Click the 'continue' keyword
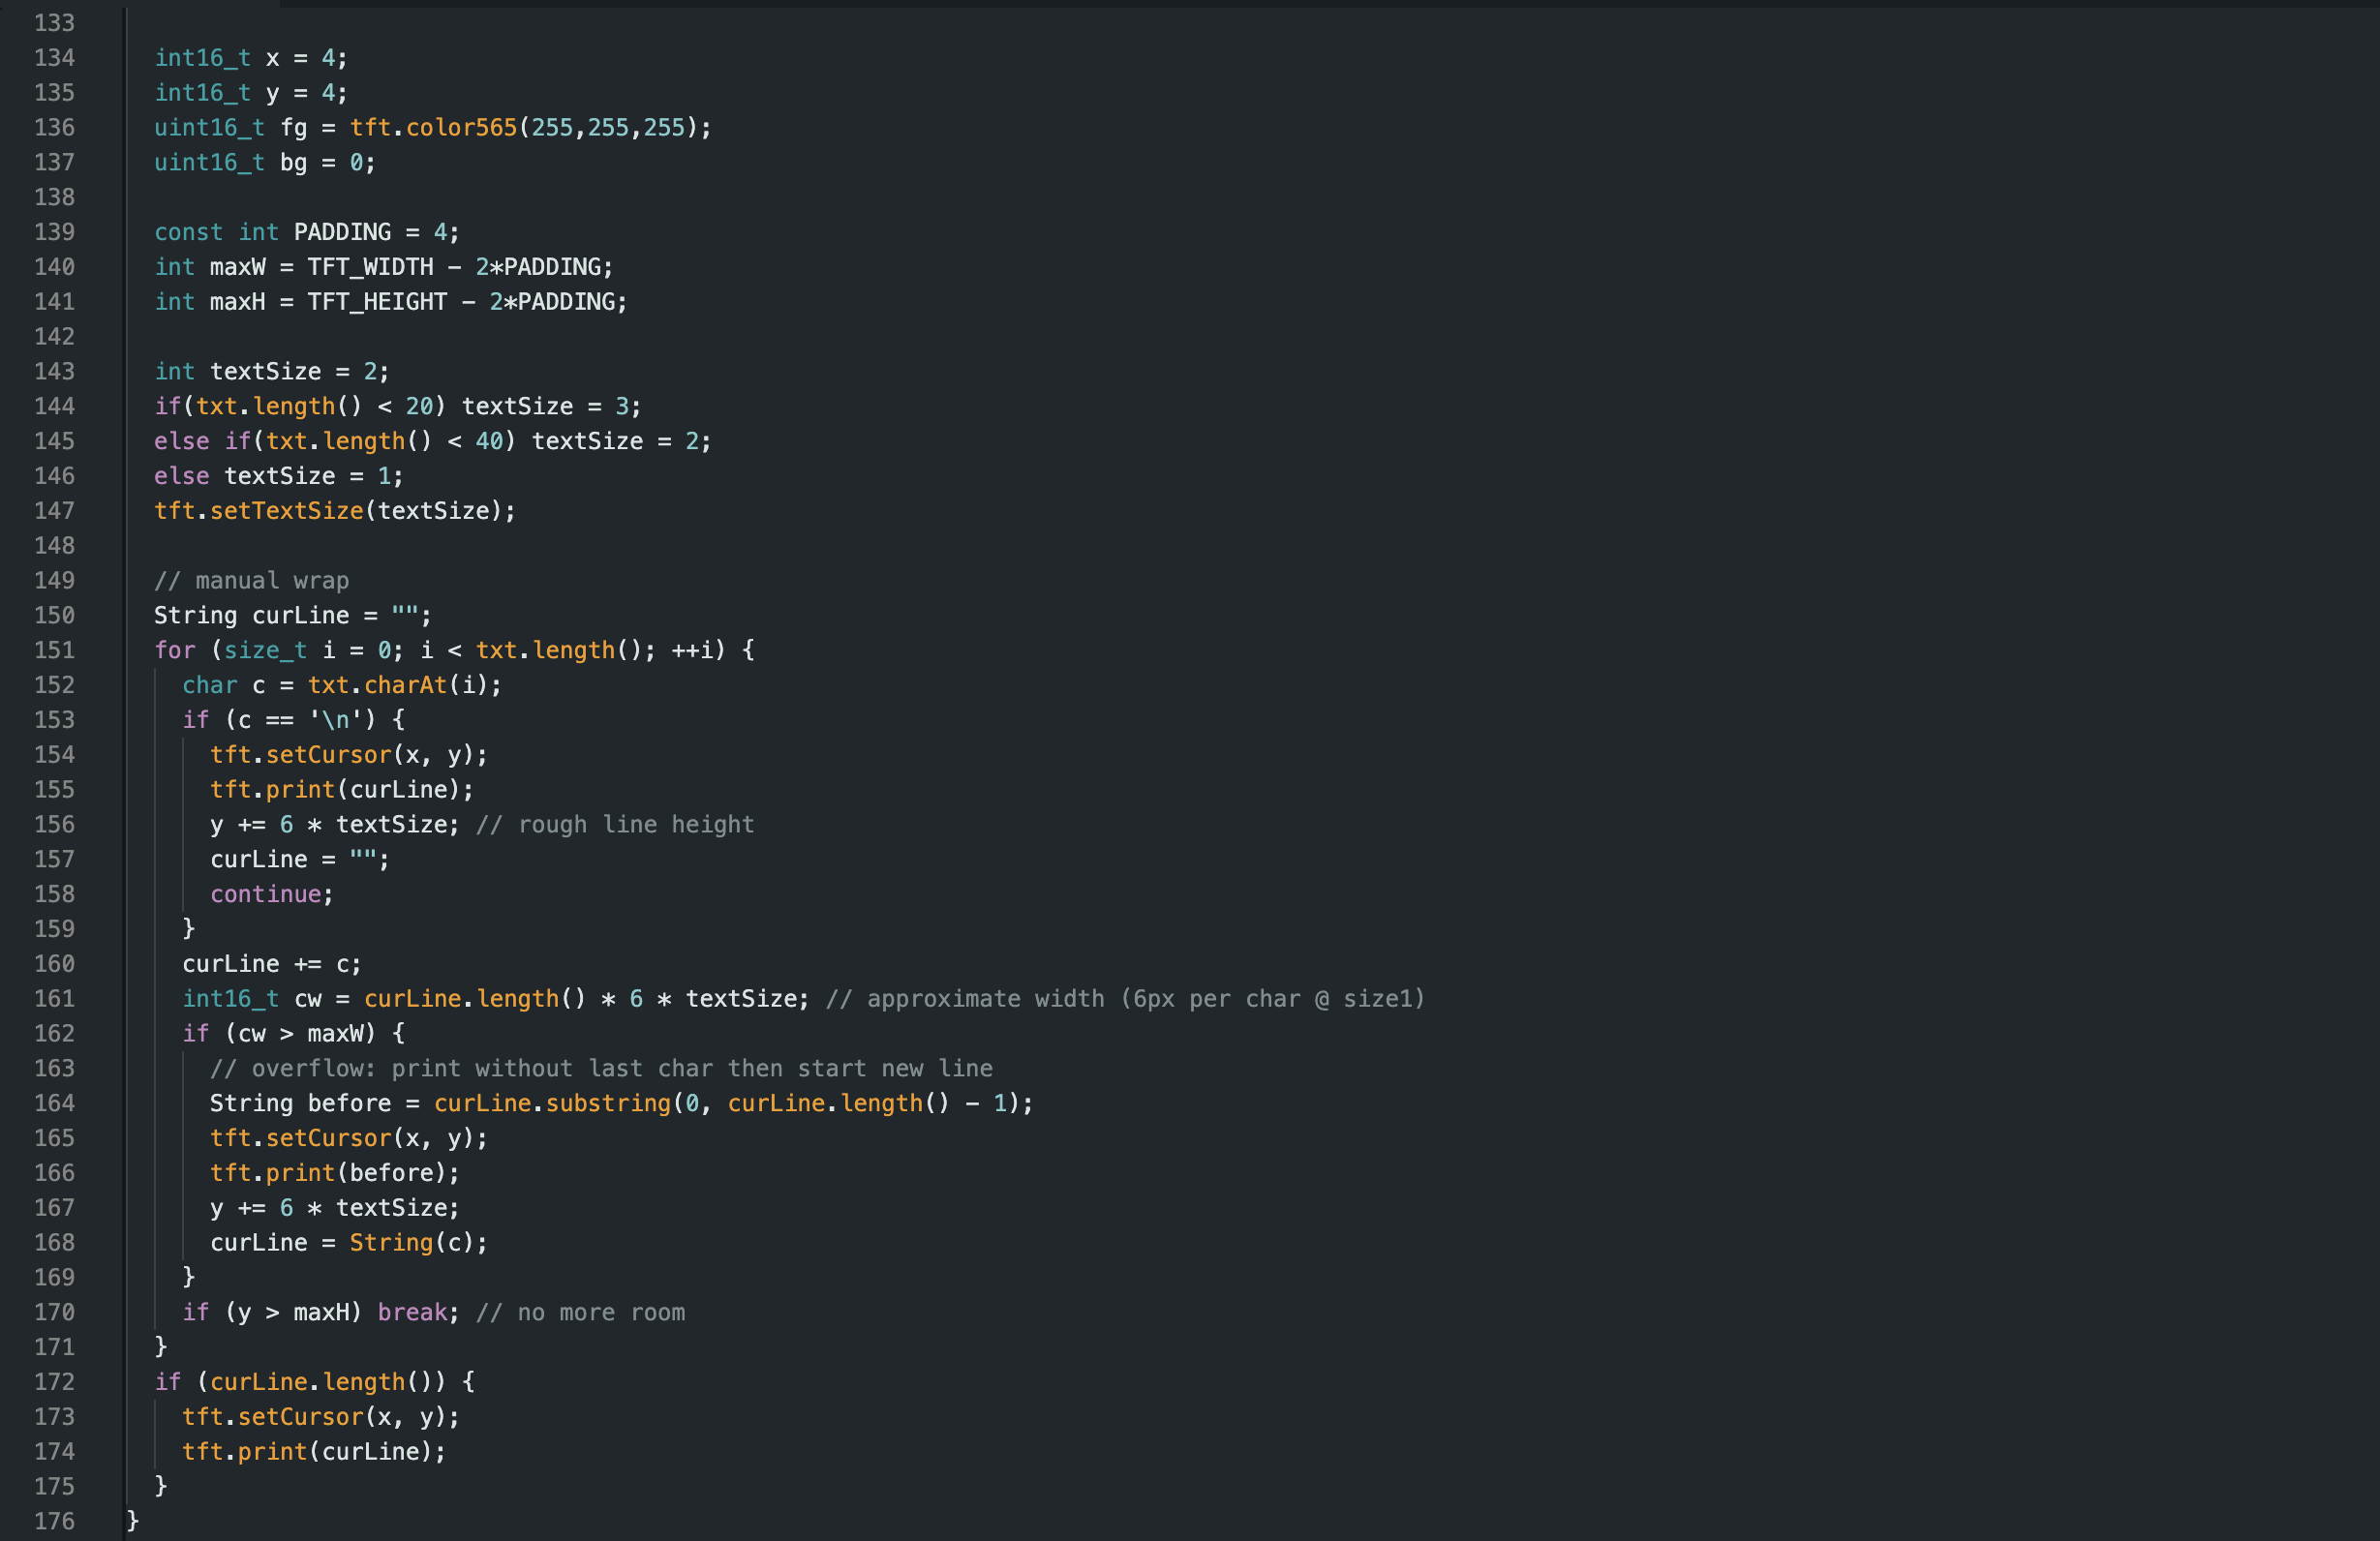Screen dimensions: 2380x1541 pos(265,894)
